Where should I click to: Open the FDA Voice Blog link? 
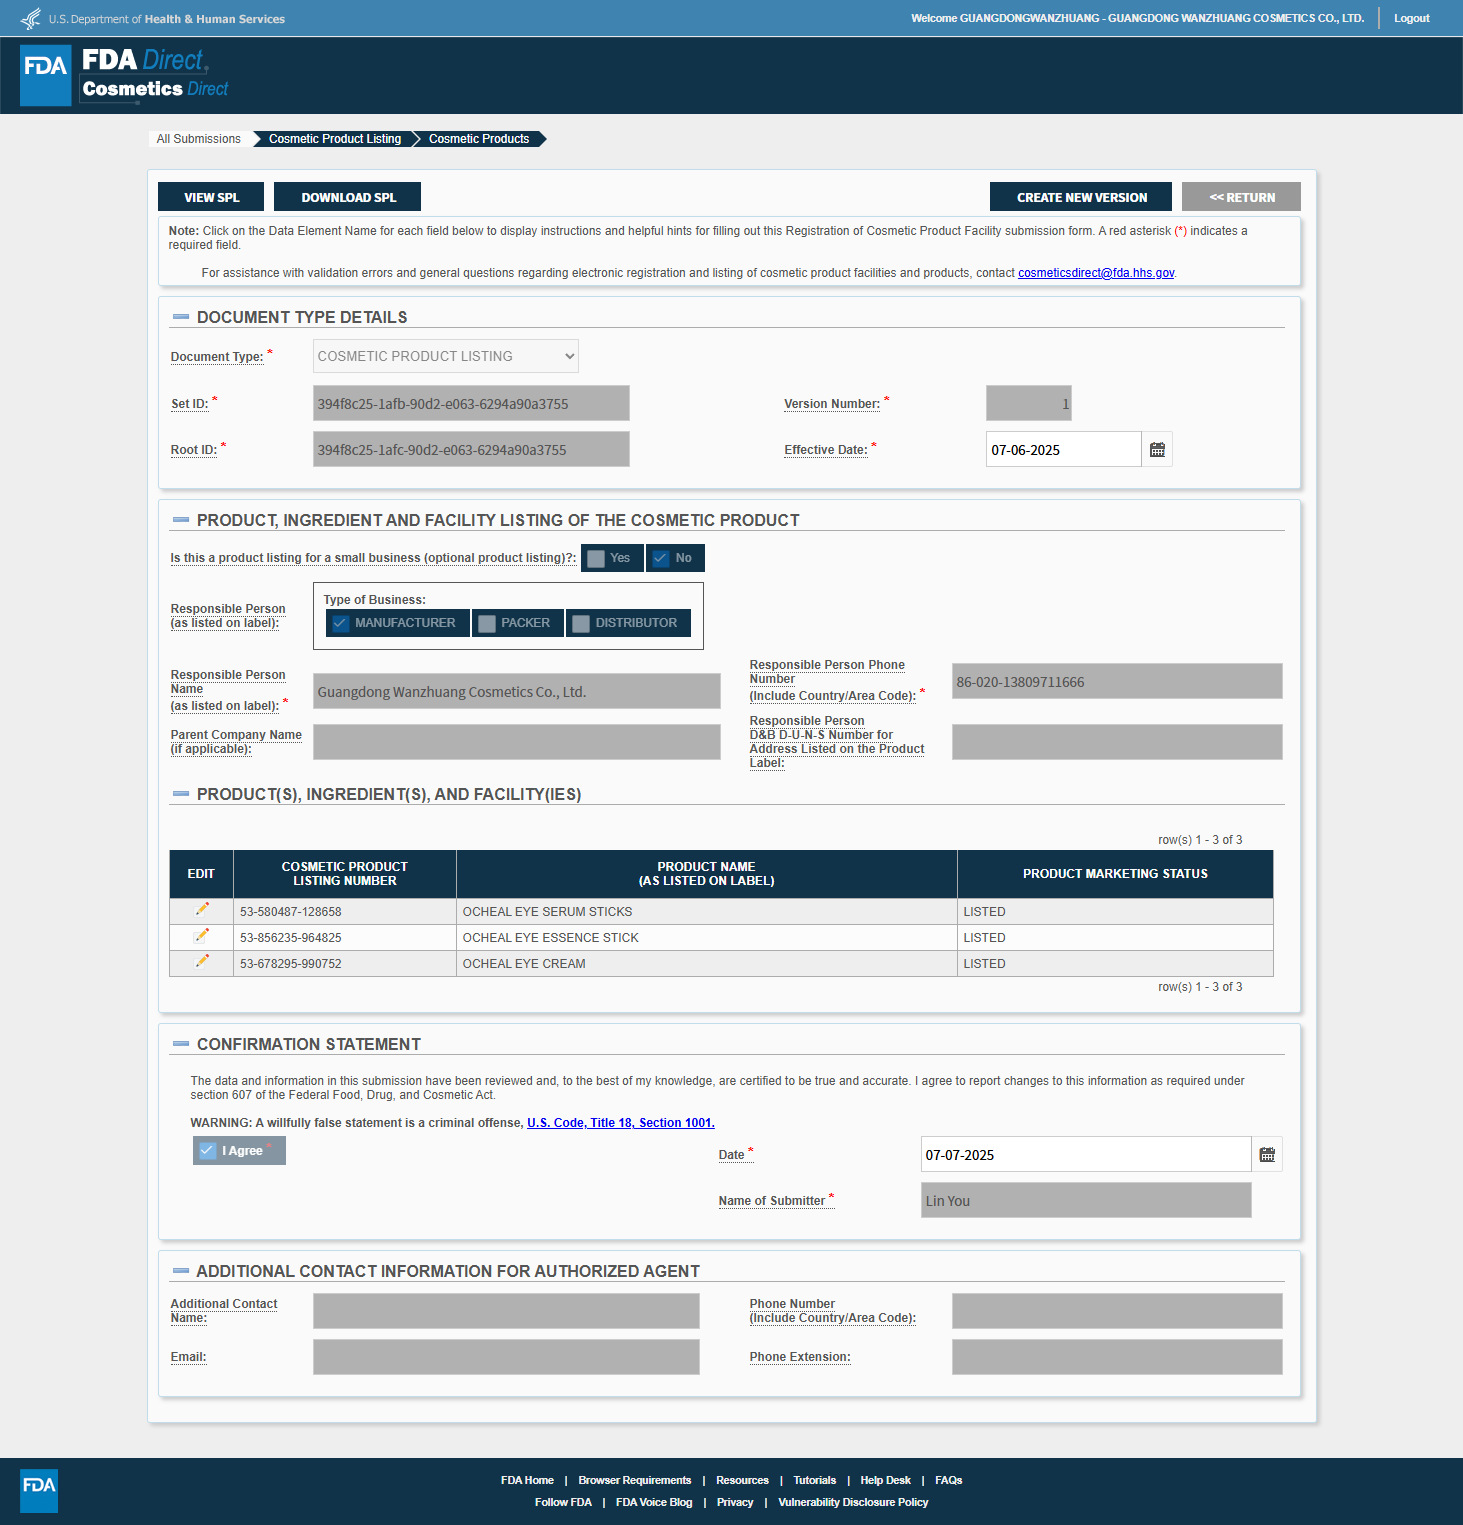click(x=654, y=1502)
